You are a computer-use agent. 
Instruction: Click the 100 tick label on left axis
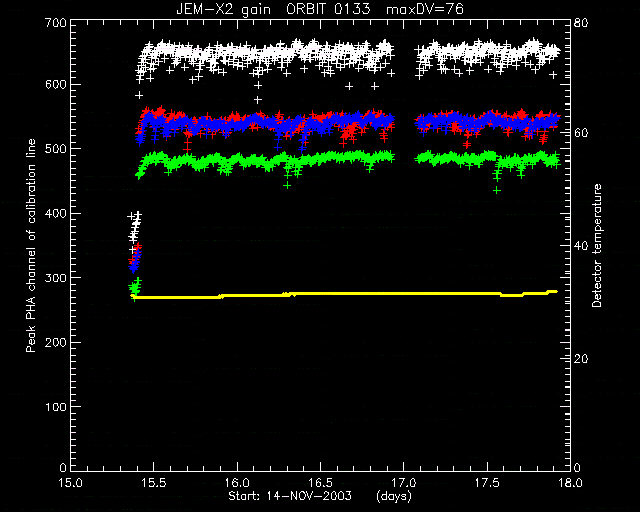[x=55, y=407]
